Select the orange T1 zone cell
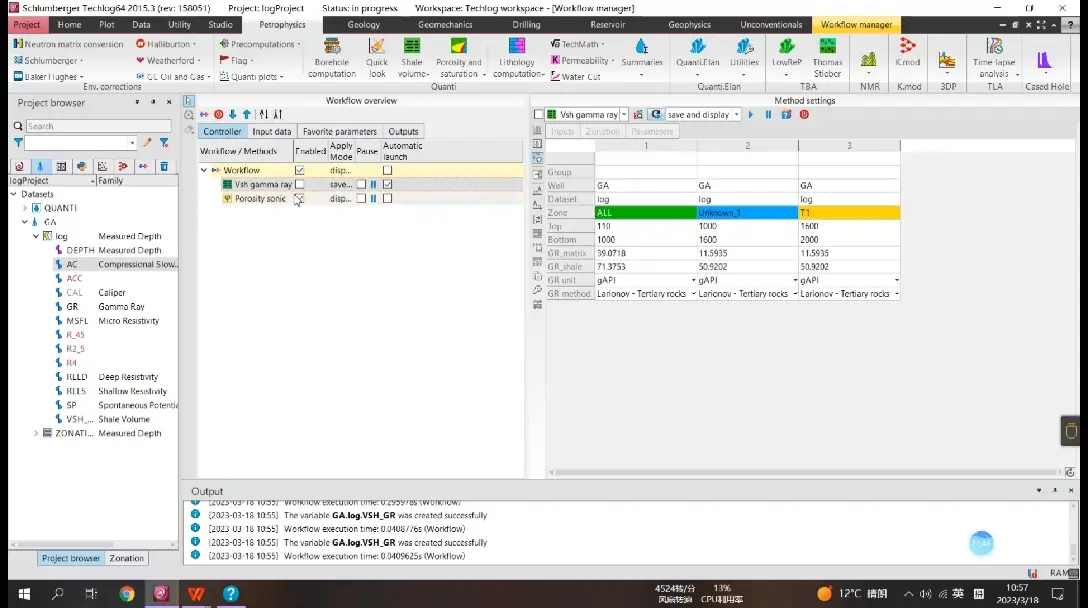 pyautogui.click(x=849, y=212)
